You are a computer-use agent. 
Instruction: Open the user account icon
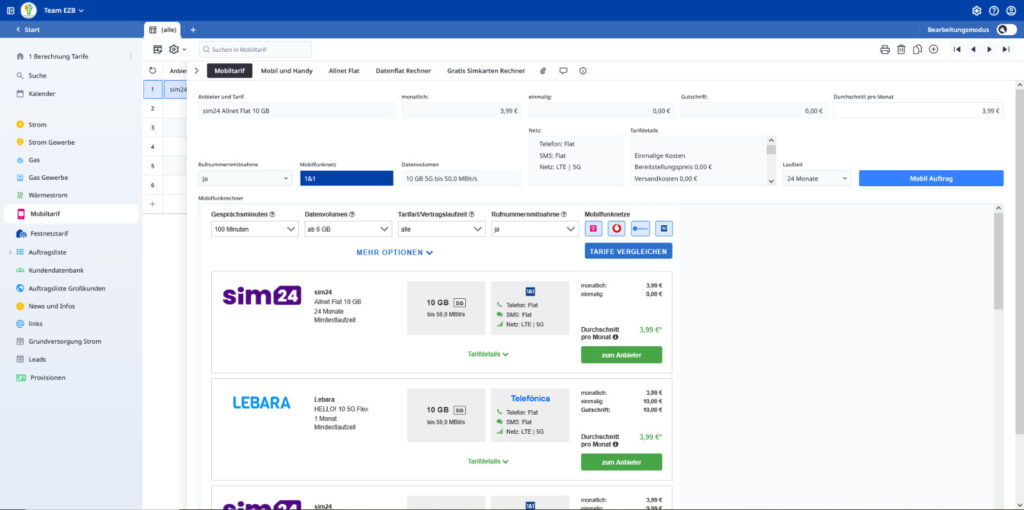click(x=1011, y=10)
